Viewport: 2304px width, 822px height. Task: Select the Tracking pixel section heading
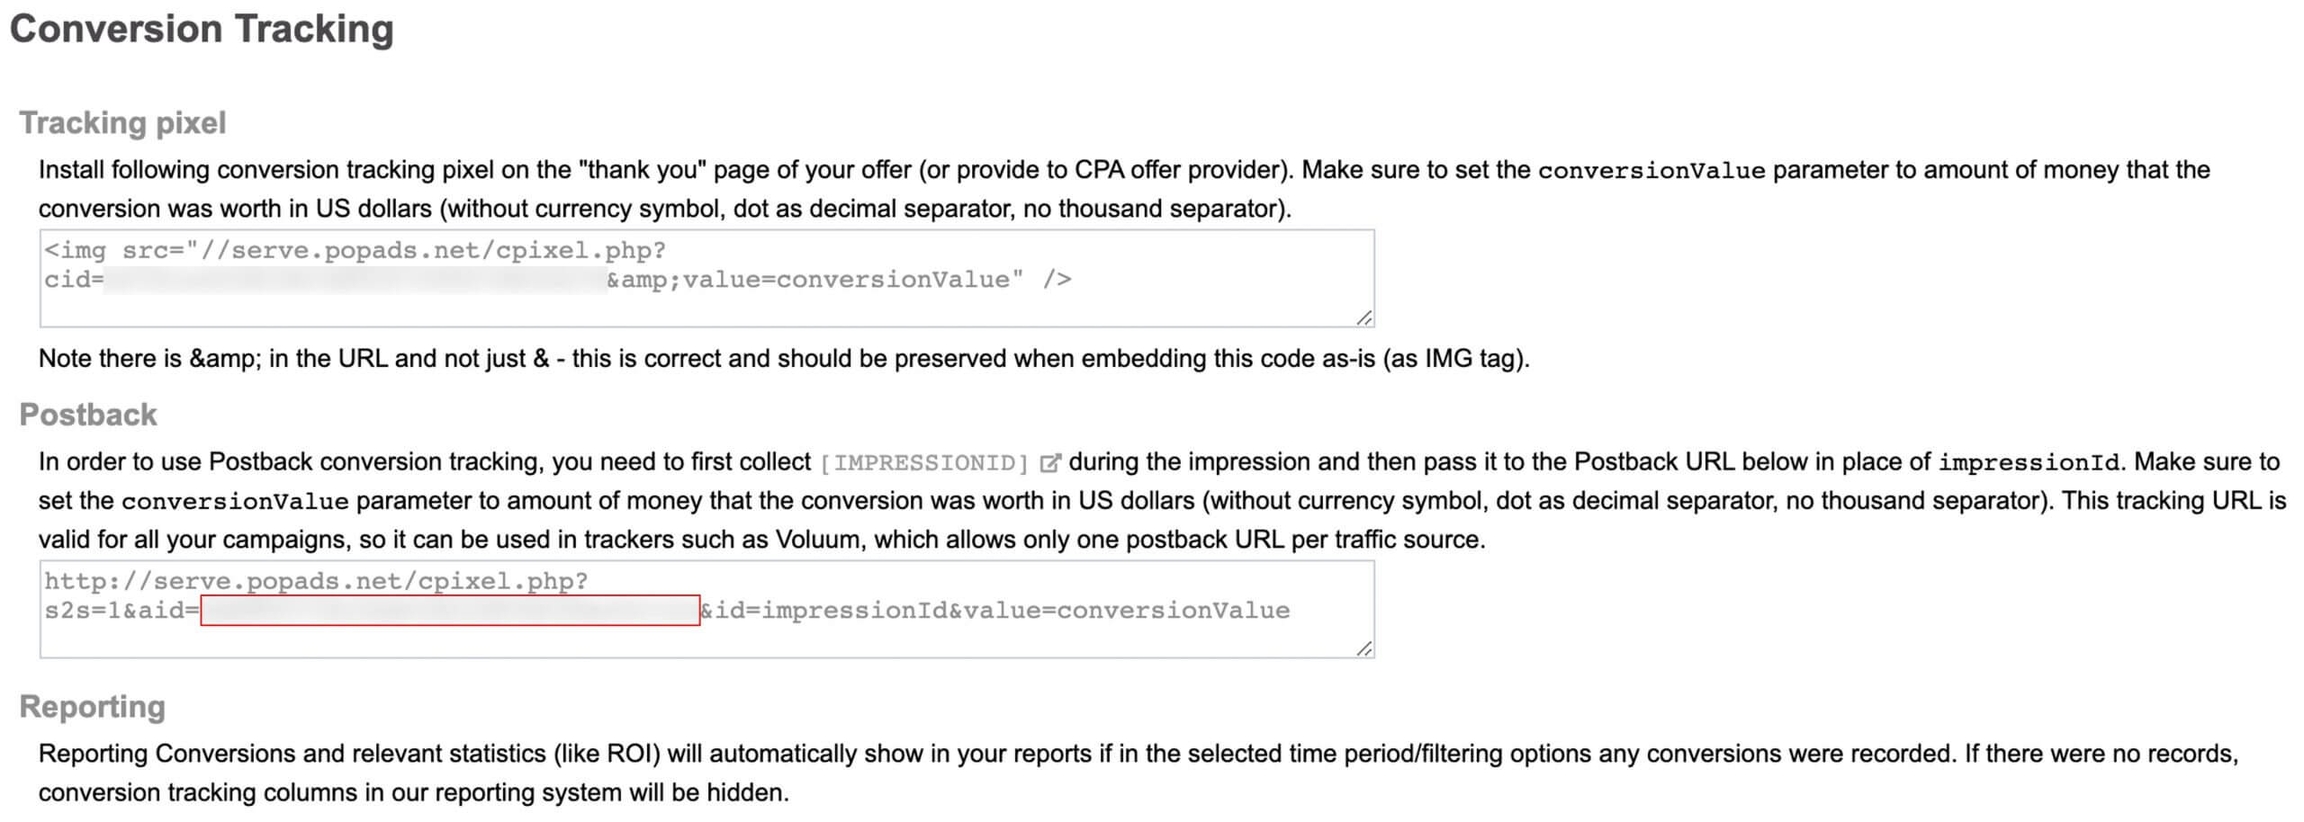tap(123, 123)
